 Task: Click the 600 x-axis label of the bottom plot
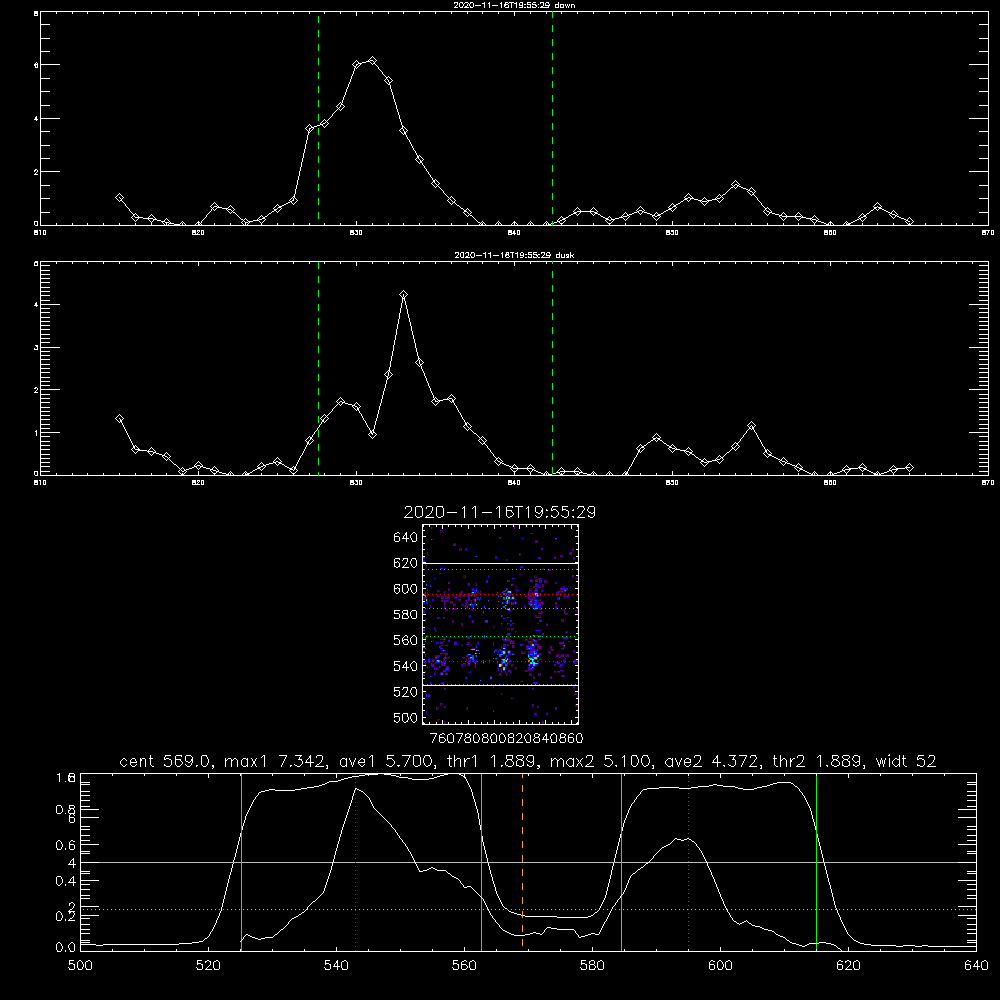coord(720,966)
